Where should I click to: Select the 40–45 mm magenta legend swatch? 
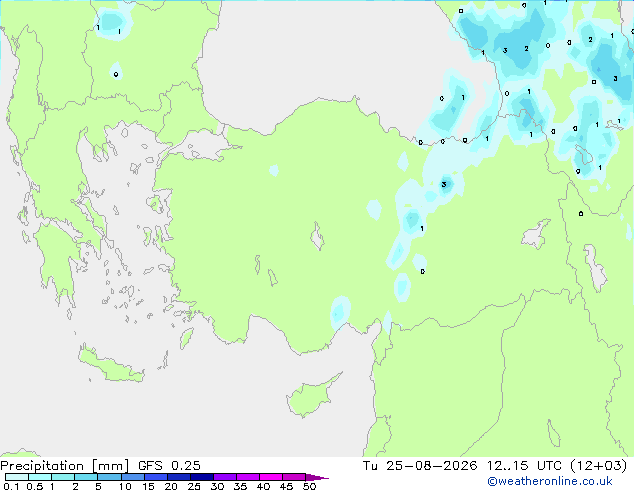(271, 477)
